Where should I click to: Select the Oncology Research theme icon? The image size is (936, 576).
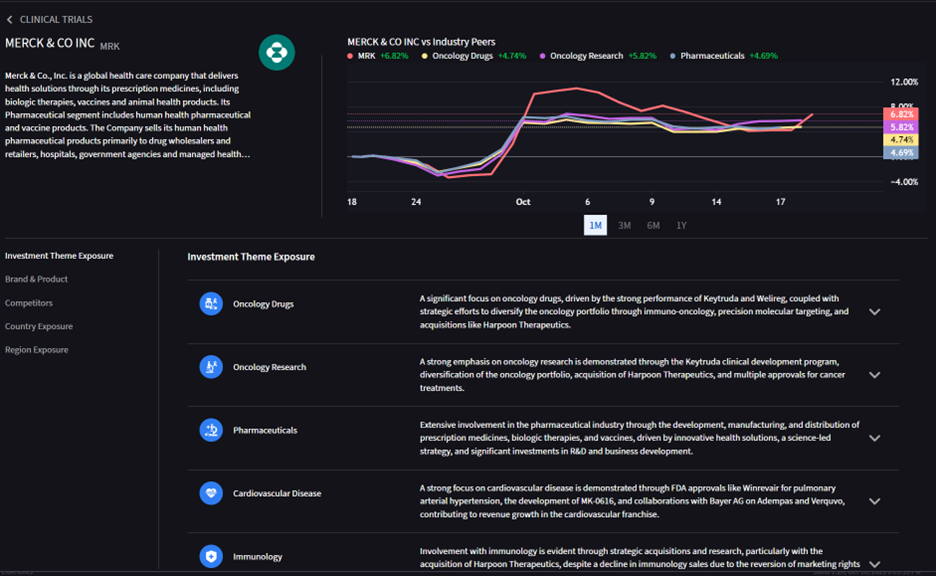[211, 367]
